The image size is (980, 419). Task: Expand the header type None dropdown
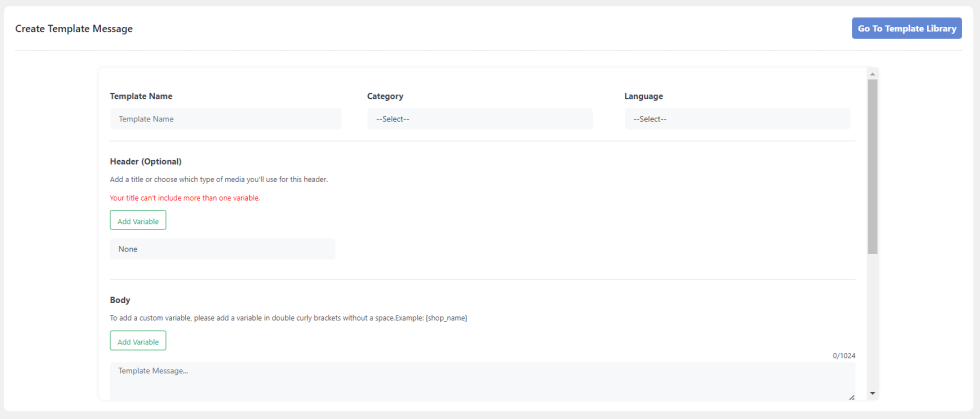222,249
